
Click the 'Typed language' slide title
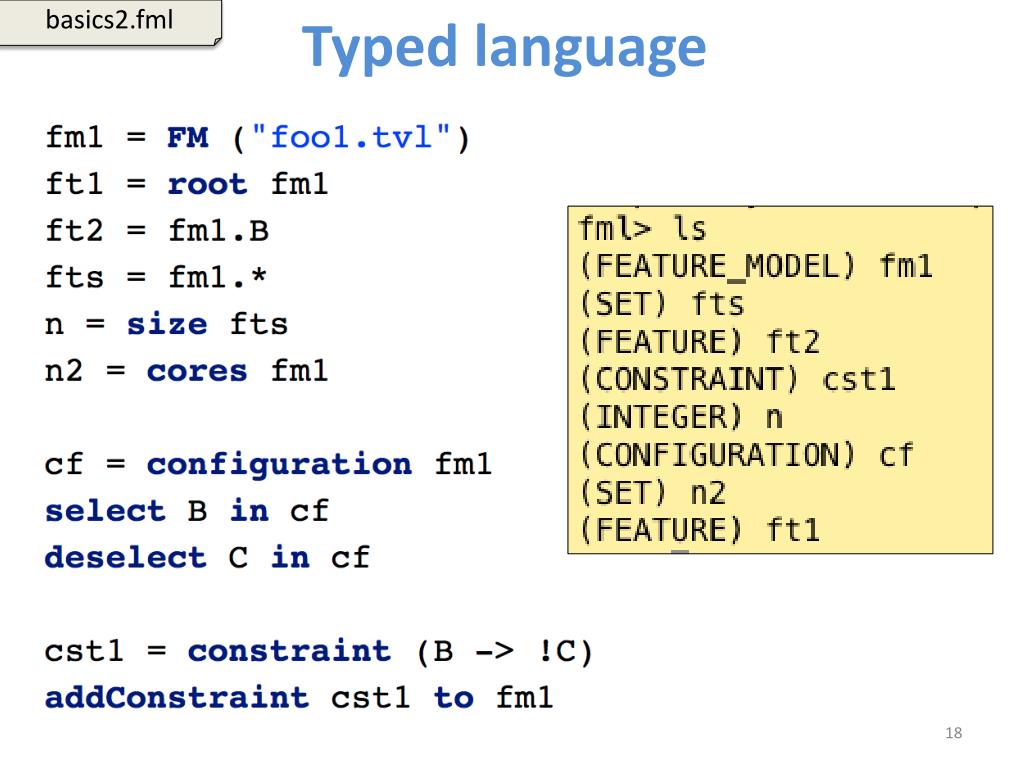[504, 48]
